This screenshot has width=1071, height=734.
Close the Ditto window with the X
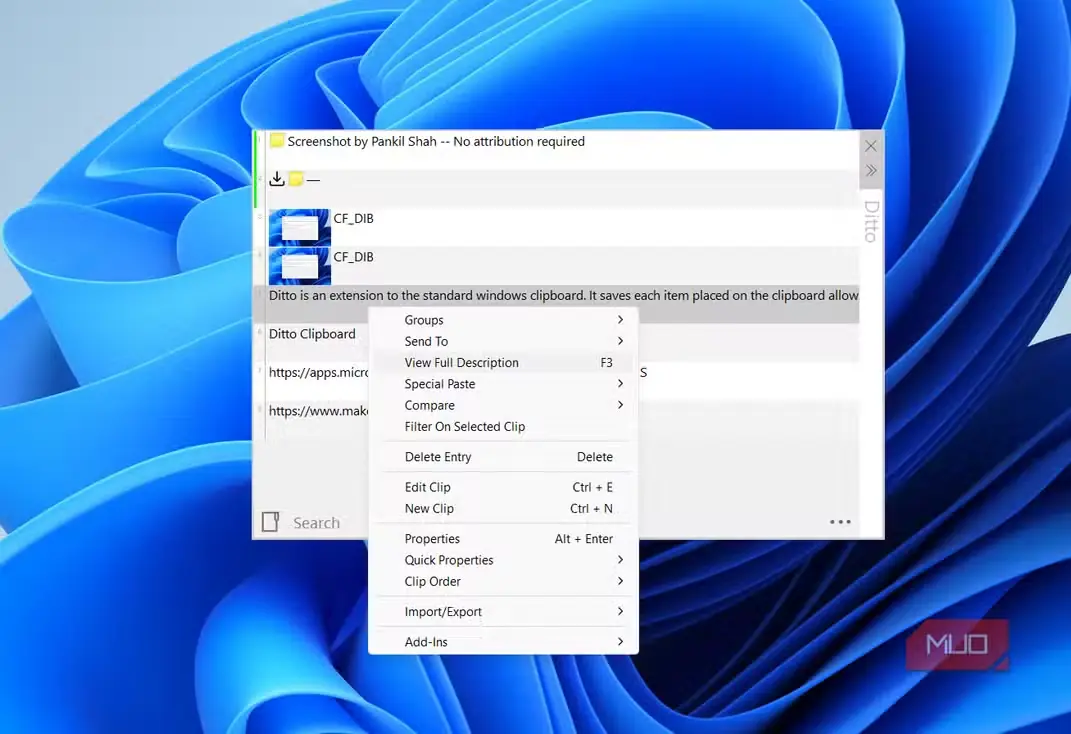click(x=871, y=146)
